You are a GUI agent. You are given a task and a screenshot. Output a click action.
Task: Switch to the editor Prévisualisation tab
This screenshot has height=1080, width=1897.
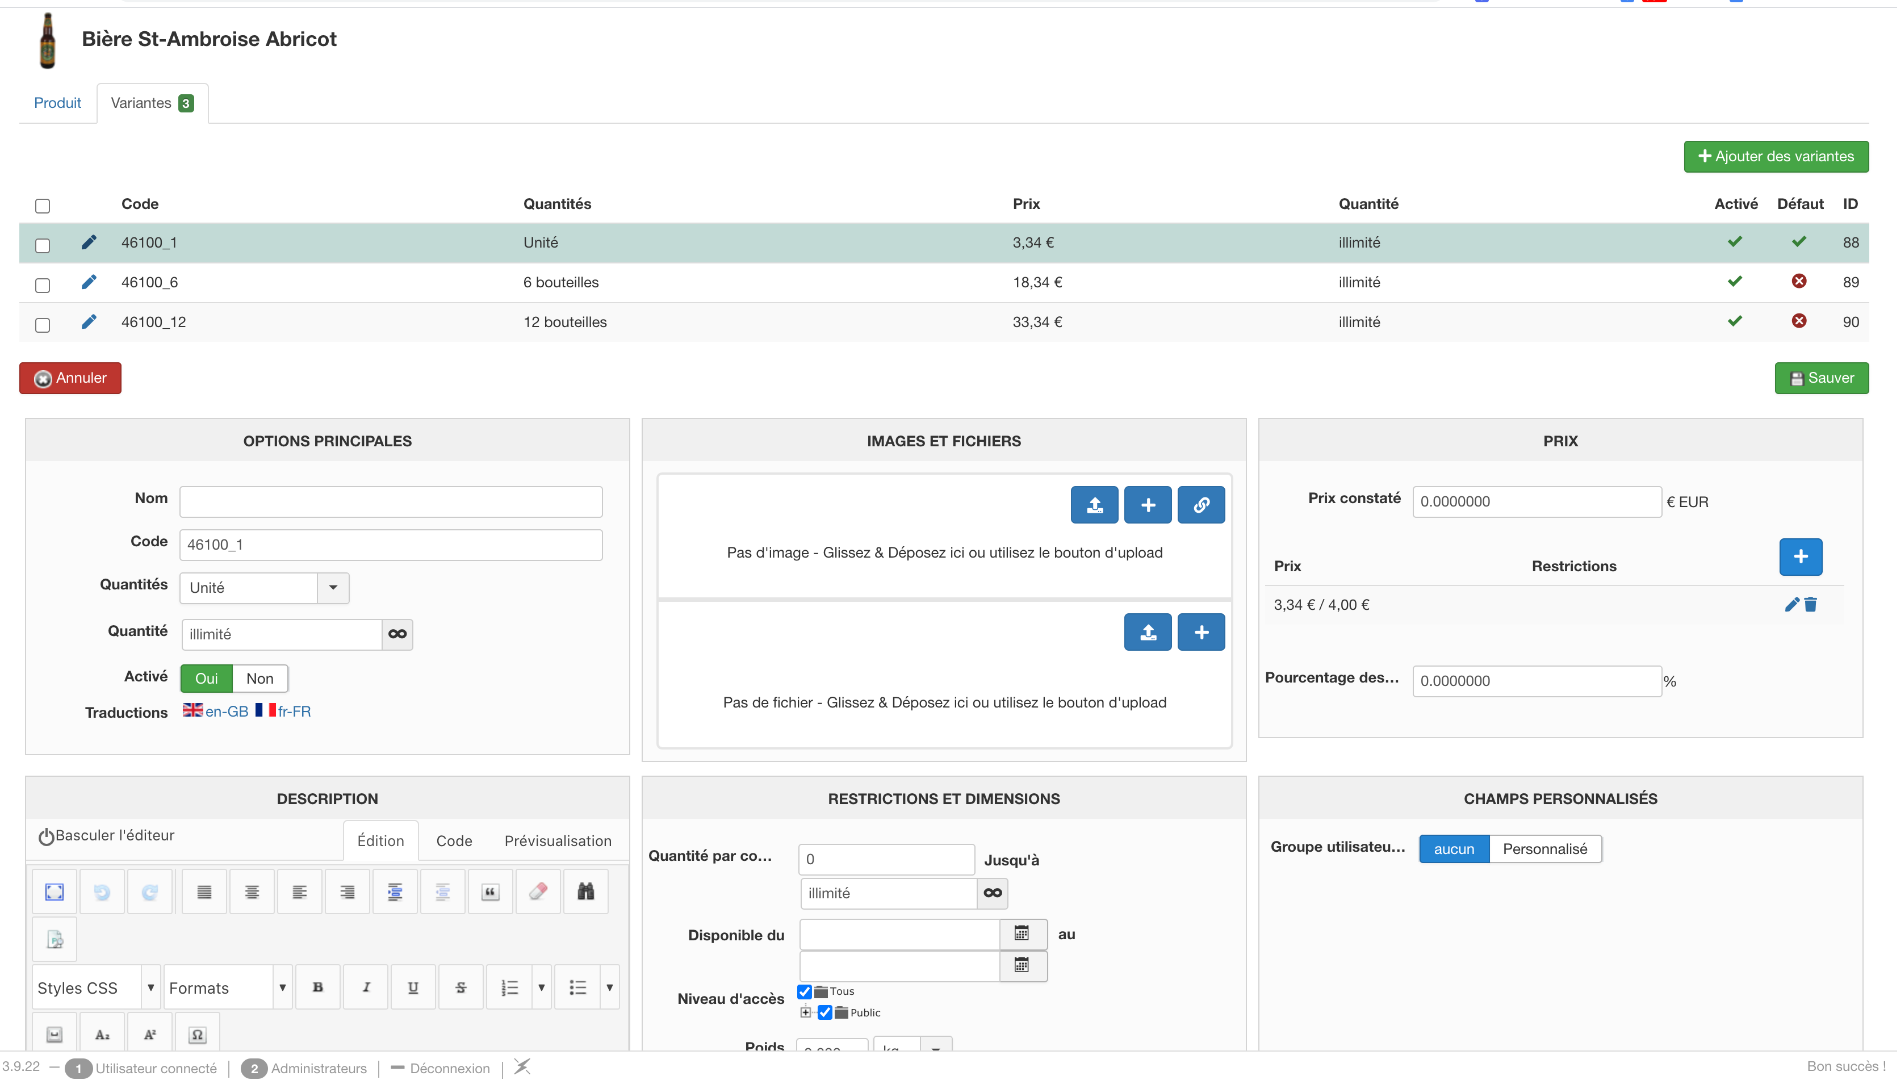(557, 841)
